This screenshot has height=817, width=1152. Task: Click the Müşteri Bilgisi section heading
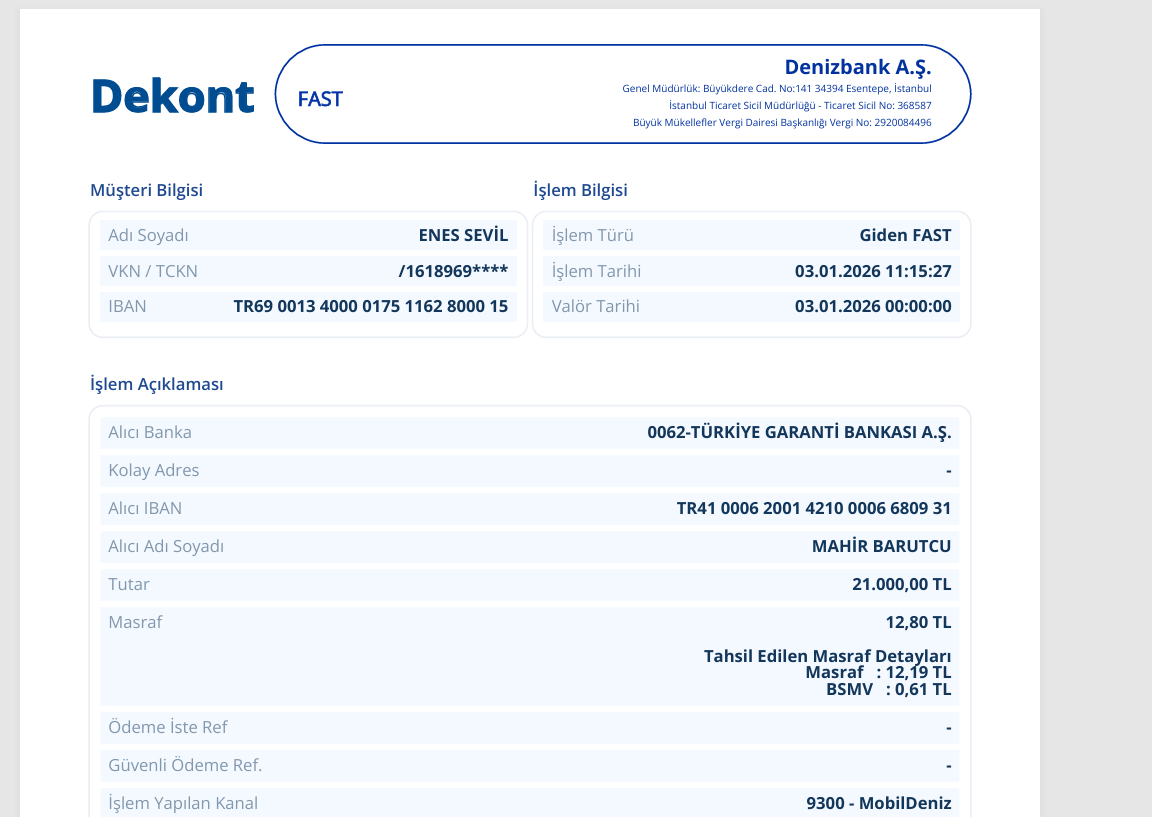tap(146, 190)
